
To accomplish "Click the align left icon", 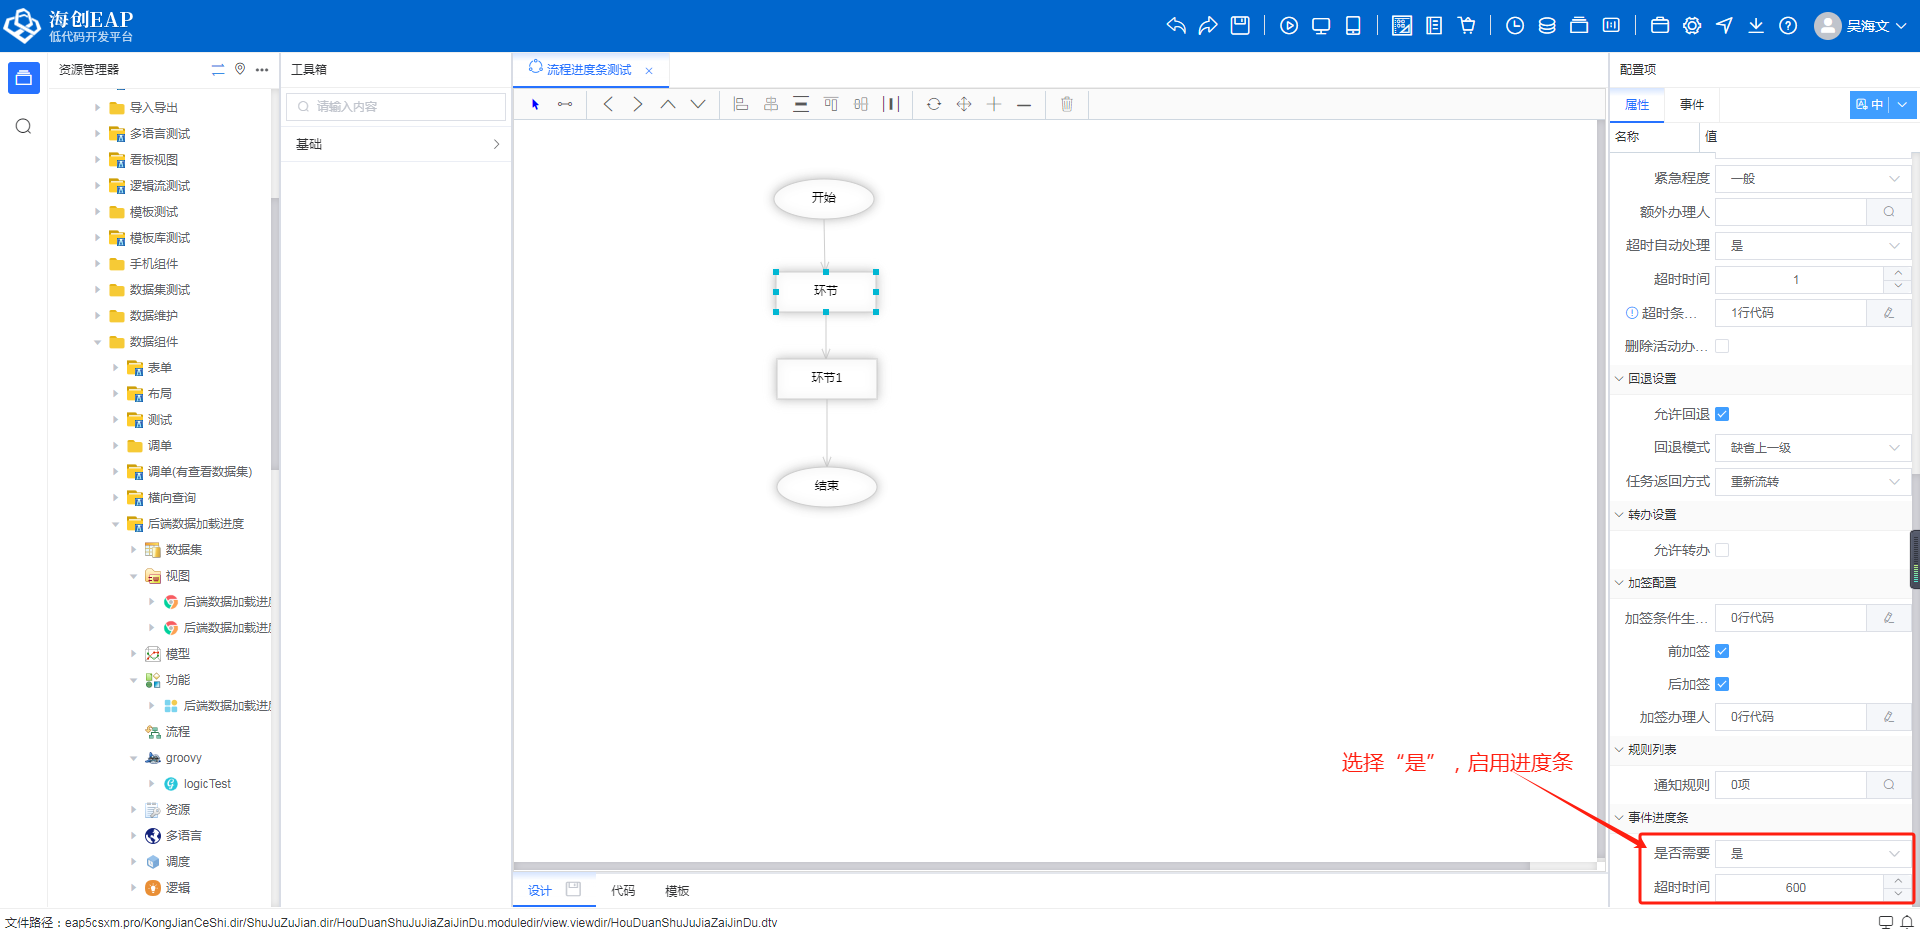I will coord(741,104).
